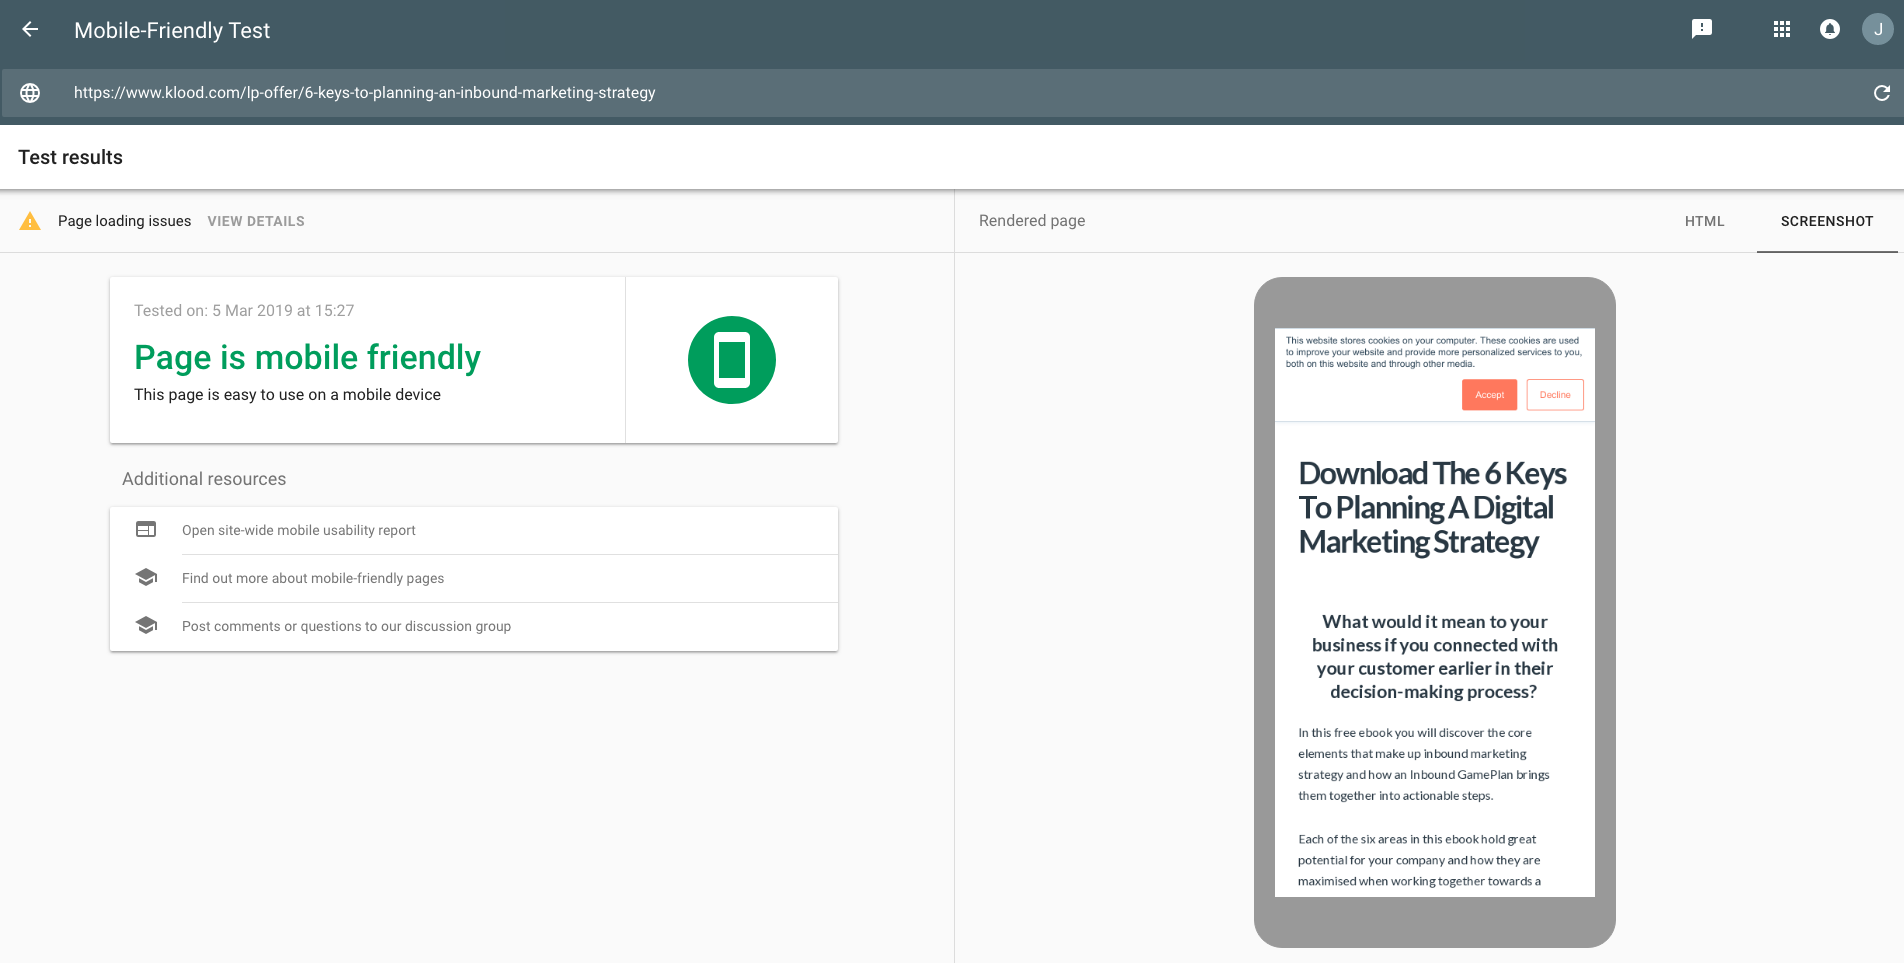Viewport: 1904px width, 963px height.
Task: Open VIEW DETAILS for loading issues
Action: click(x=255, y=221)
